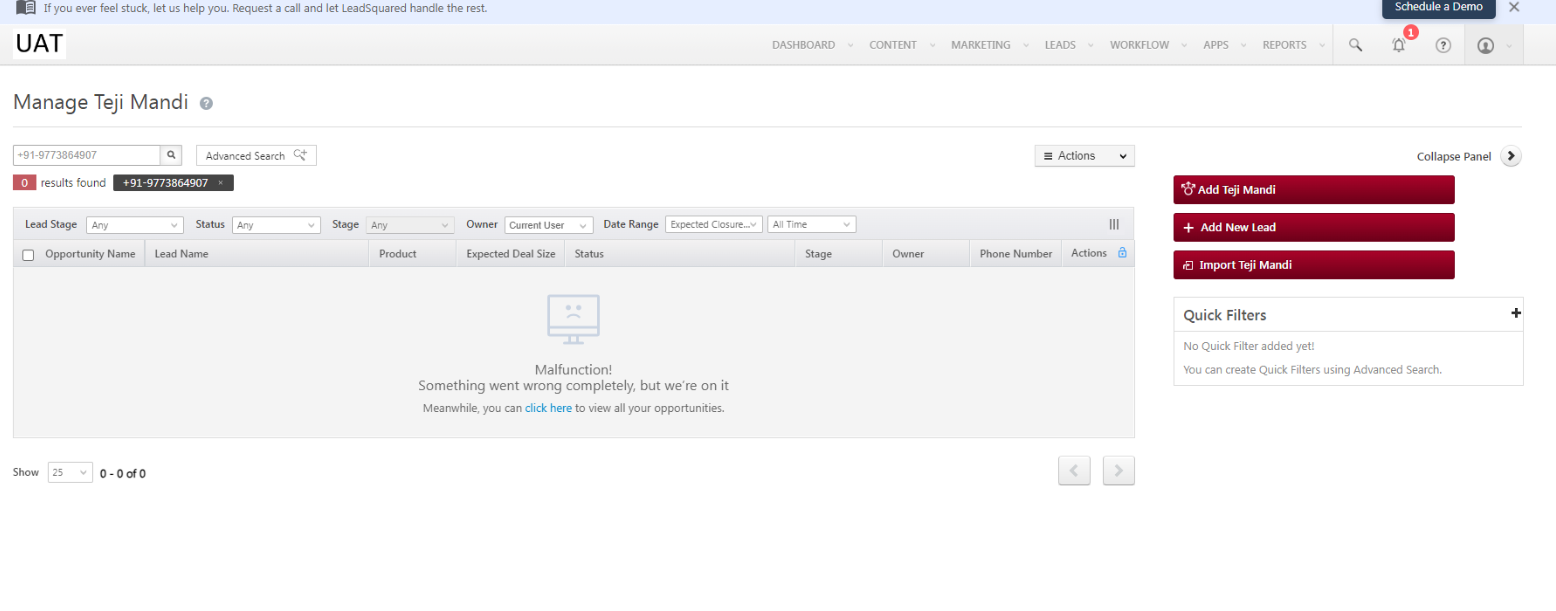This screenshot has height=611, width=1556.
Task: Click the Schedule a Demo button
Action: [x=1438, y=8]
